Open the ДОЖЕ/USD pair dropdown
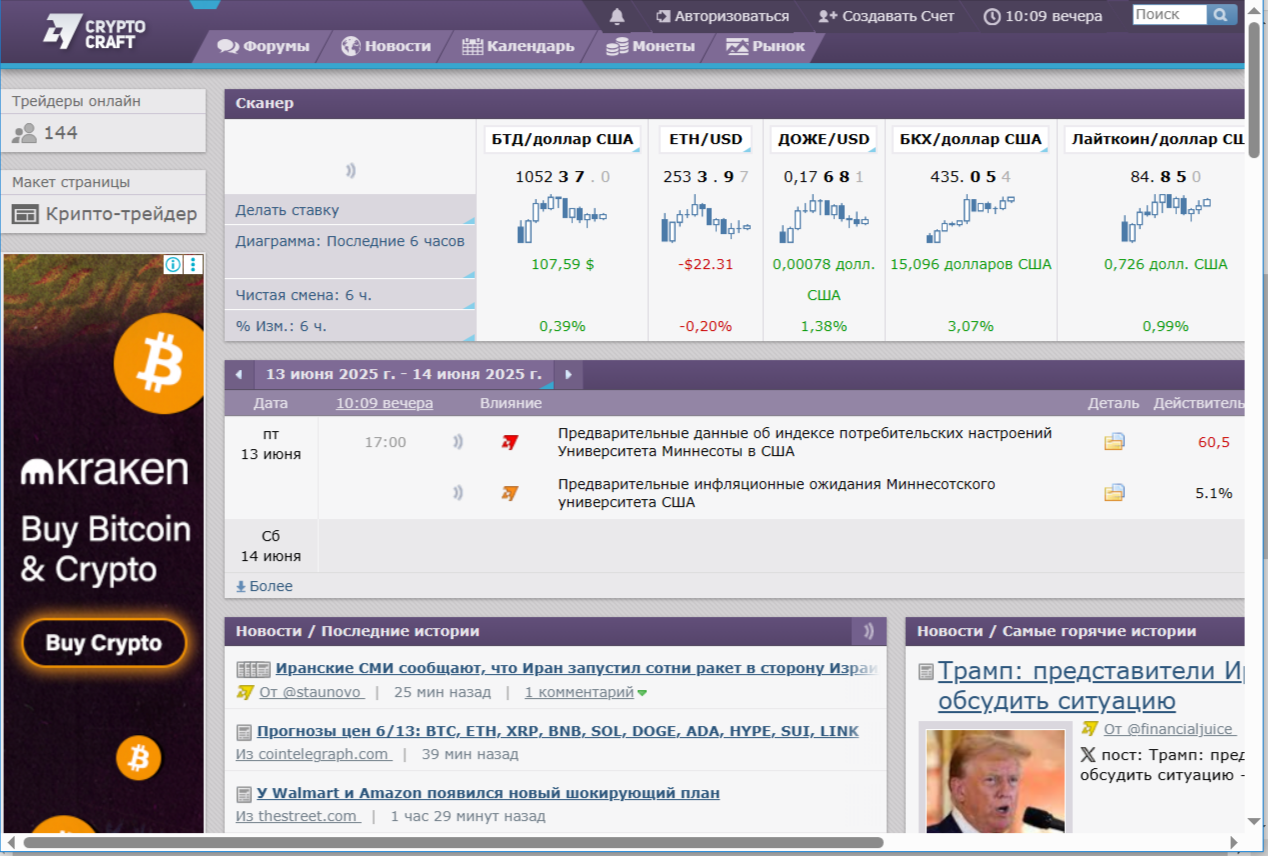This screenshot has height=856, width=1268. pyautogui.click(x=824, y=139)
